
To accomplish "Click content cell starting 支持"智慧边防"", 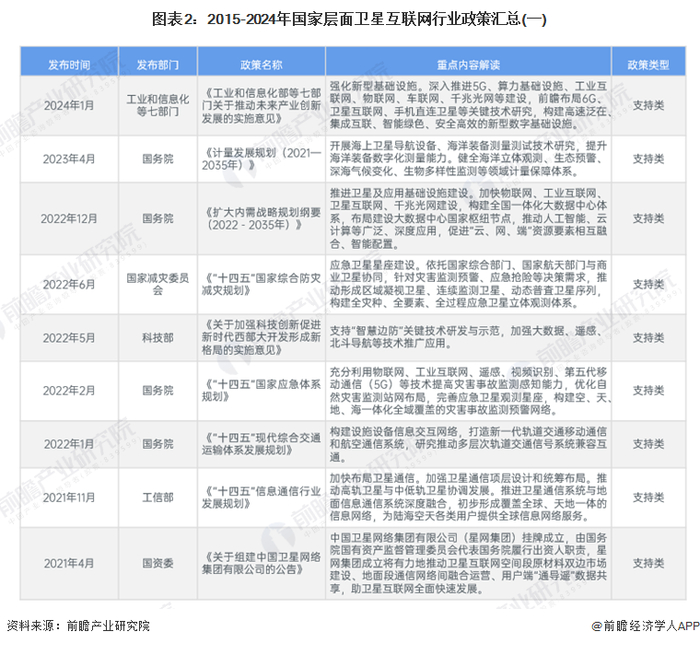I will click(468, 338).
